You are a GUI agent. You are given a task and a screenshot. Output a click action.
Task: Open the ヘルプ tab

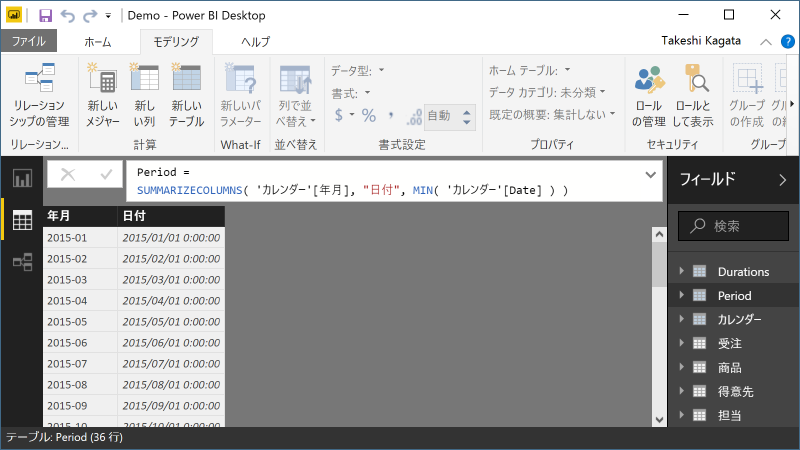coord(255,42)
